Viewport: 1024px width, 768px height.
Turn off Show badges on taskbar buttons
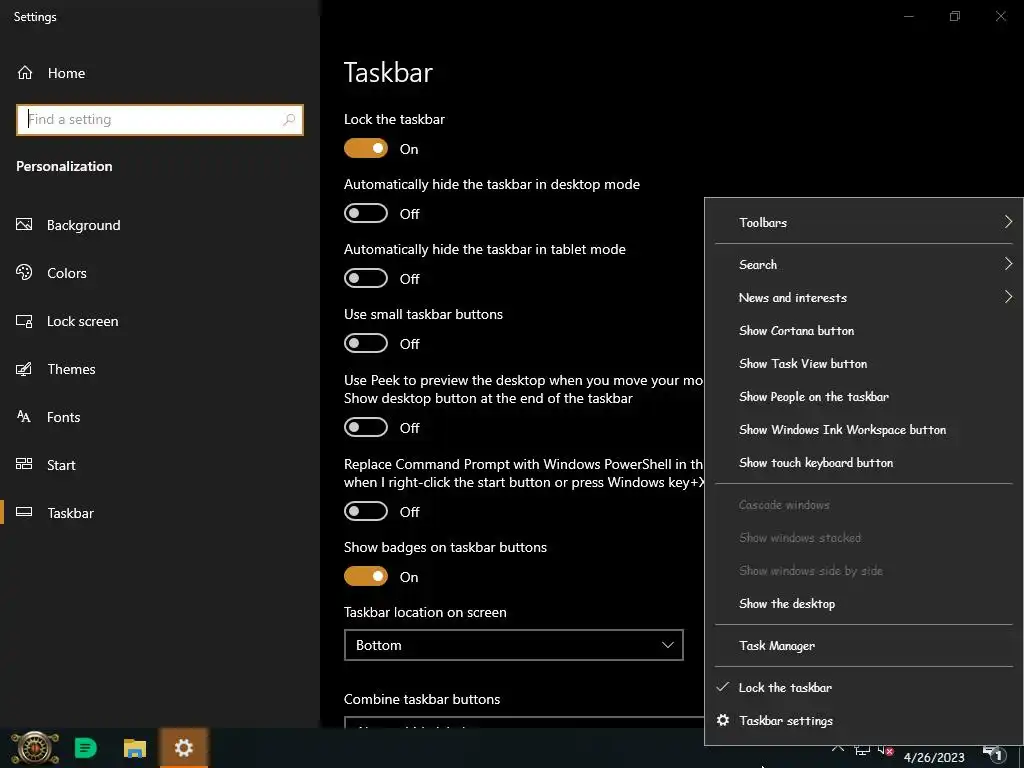(366, 576)
